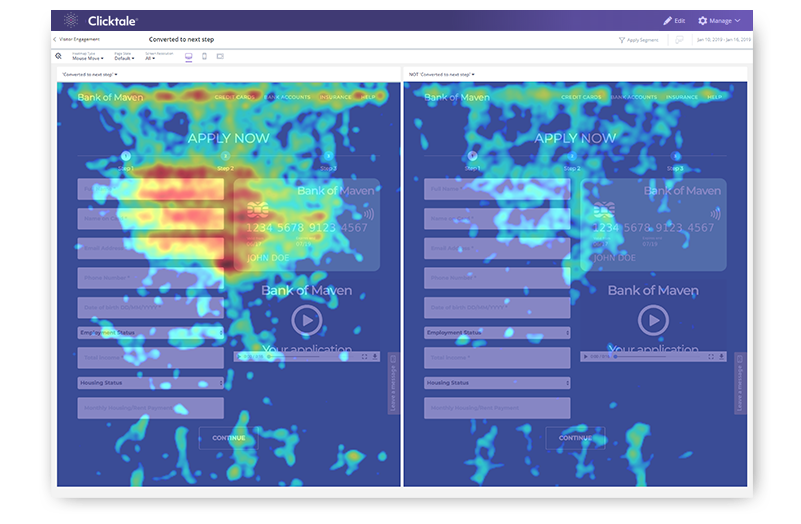Click the heatmap magnifier icon in toolbar
The height and width of the screenshot is (524, 801).
(59, 56)
